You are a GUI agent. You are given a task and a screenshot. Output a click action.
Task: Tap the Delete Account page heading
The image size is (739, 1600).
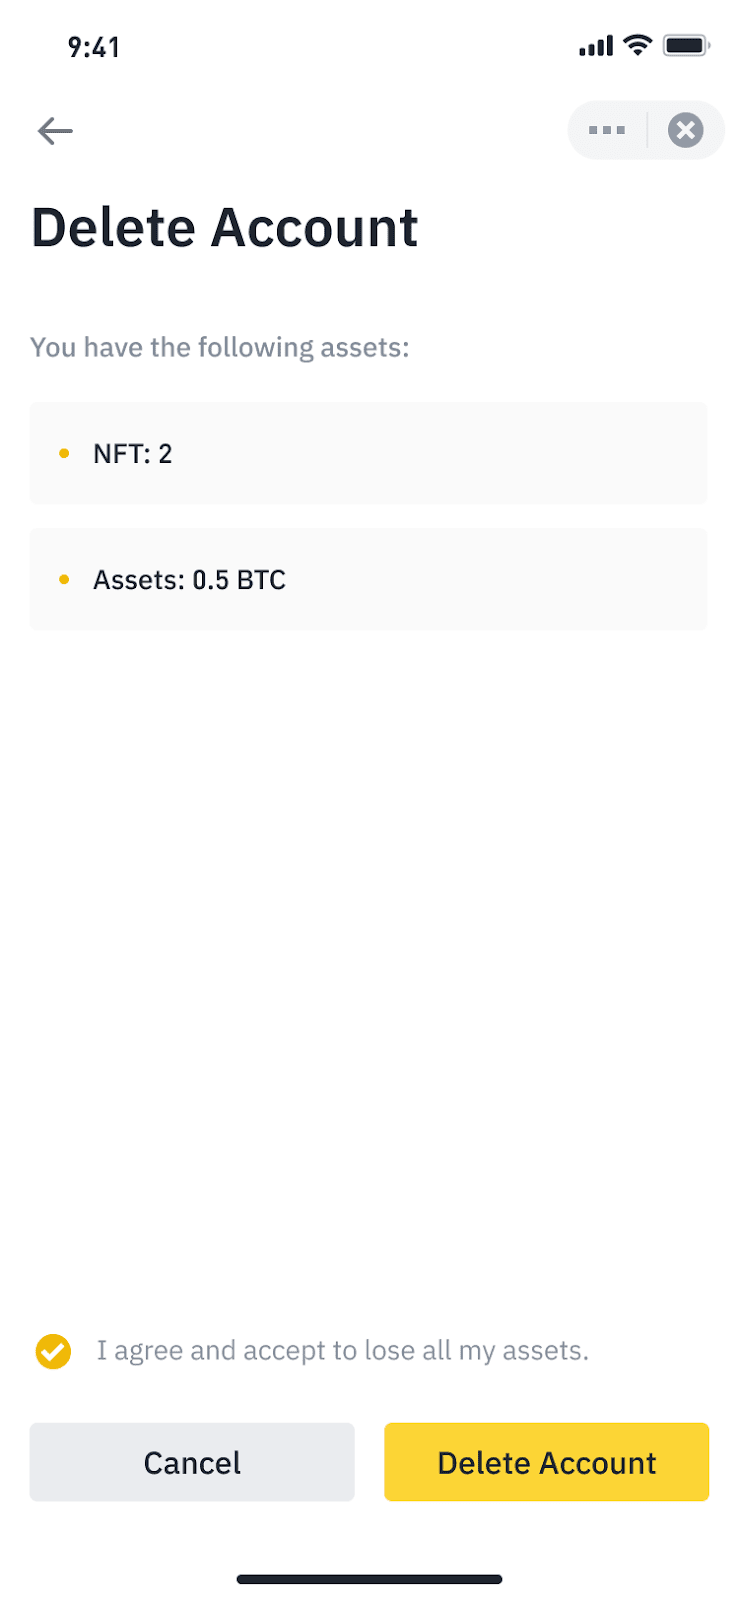[225, 228]
